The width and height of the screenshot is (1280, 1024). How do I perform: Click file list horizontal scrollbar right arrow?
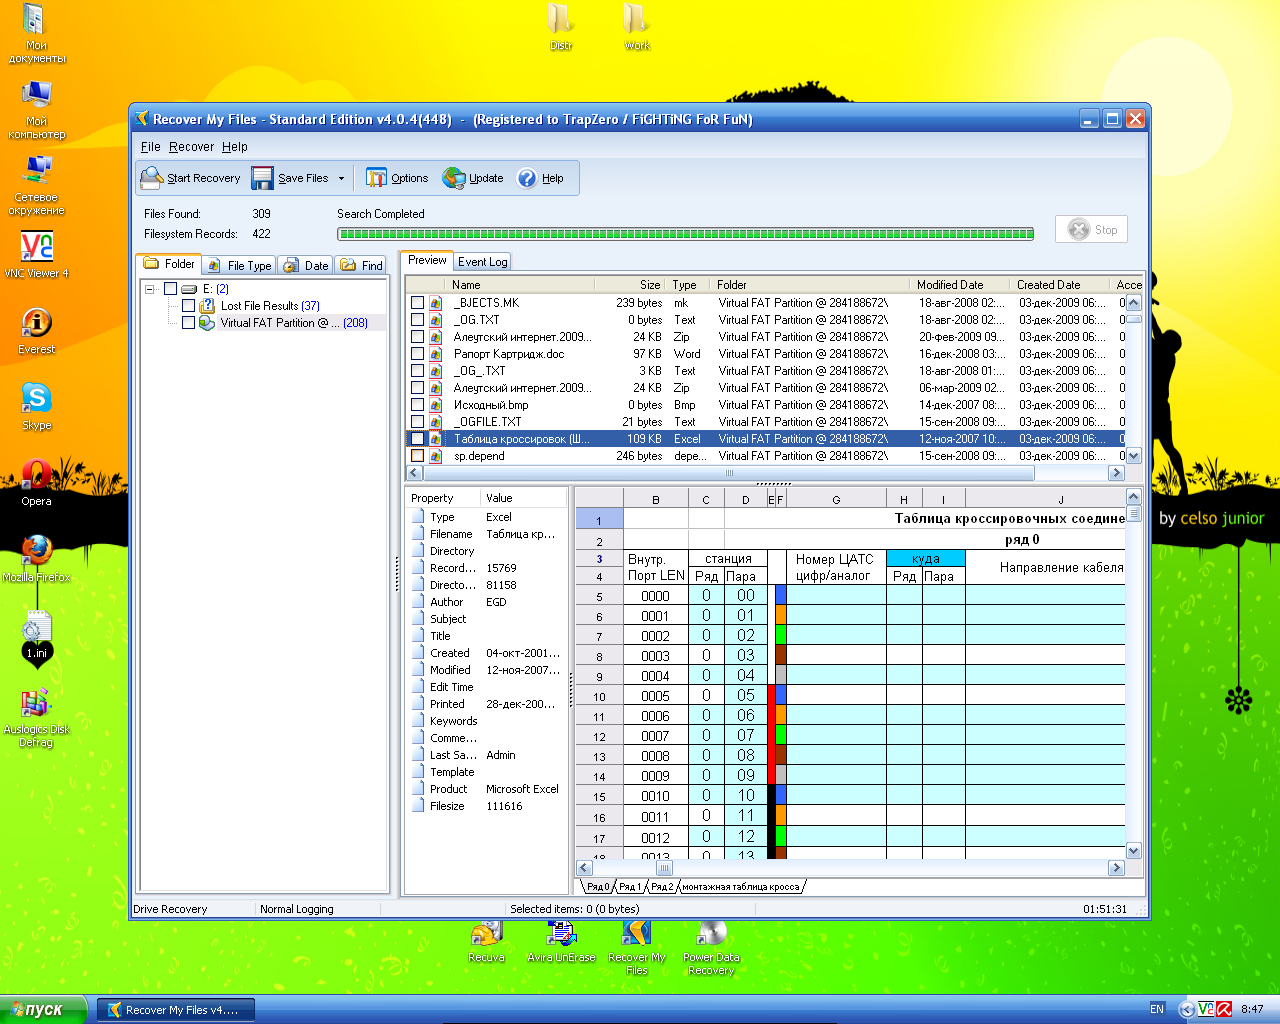[1117, 473]
